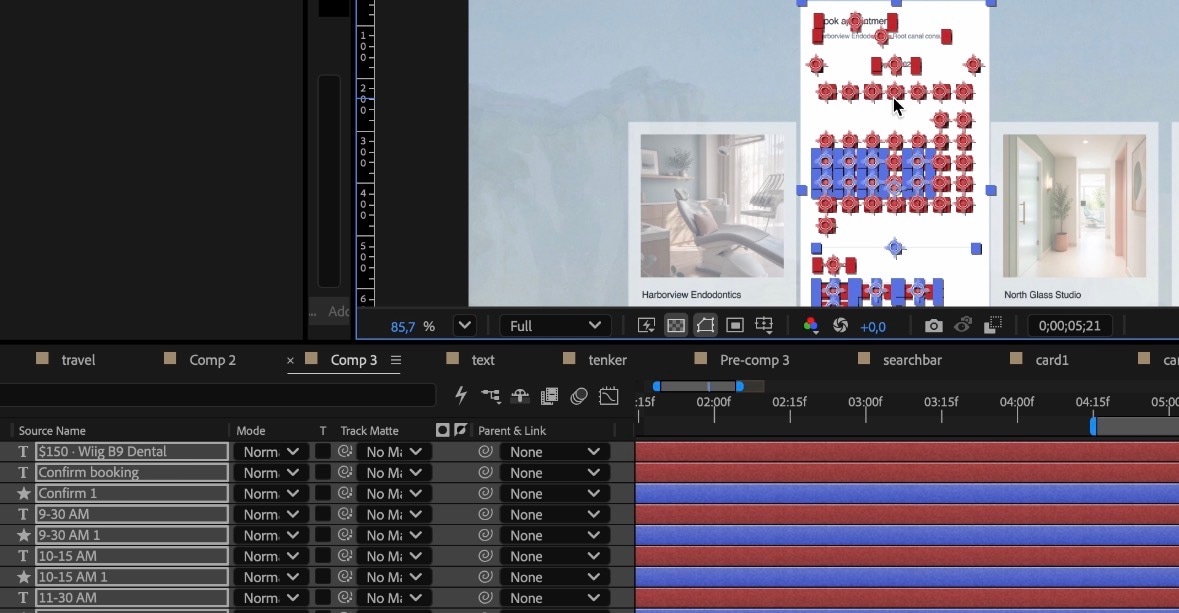Click the 85,7 magnification value

pos(403,326)
